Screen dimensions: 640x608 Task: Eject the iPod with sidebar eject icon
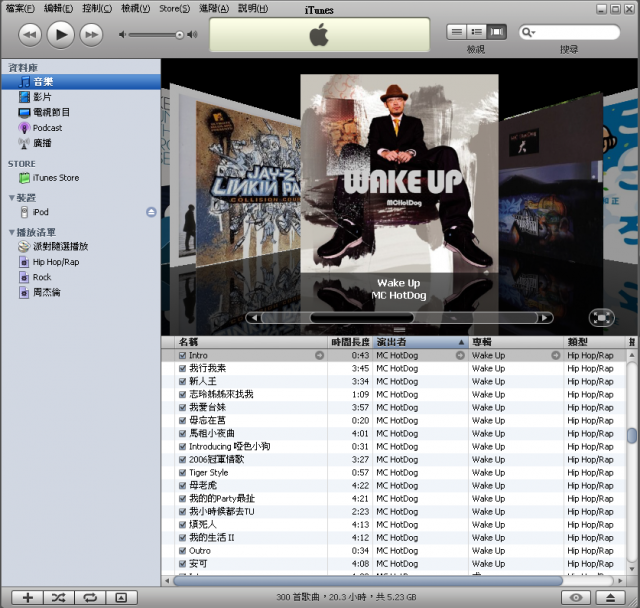[x=151, y=212]
